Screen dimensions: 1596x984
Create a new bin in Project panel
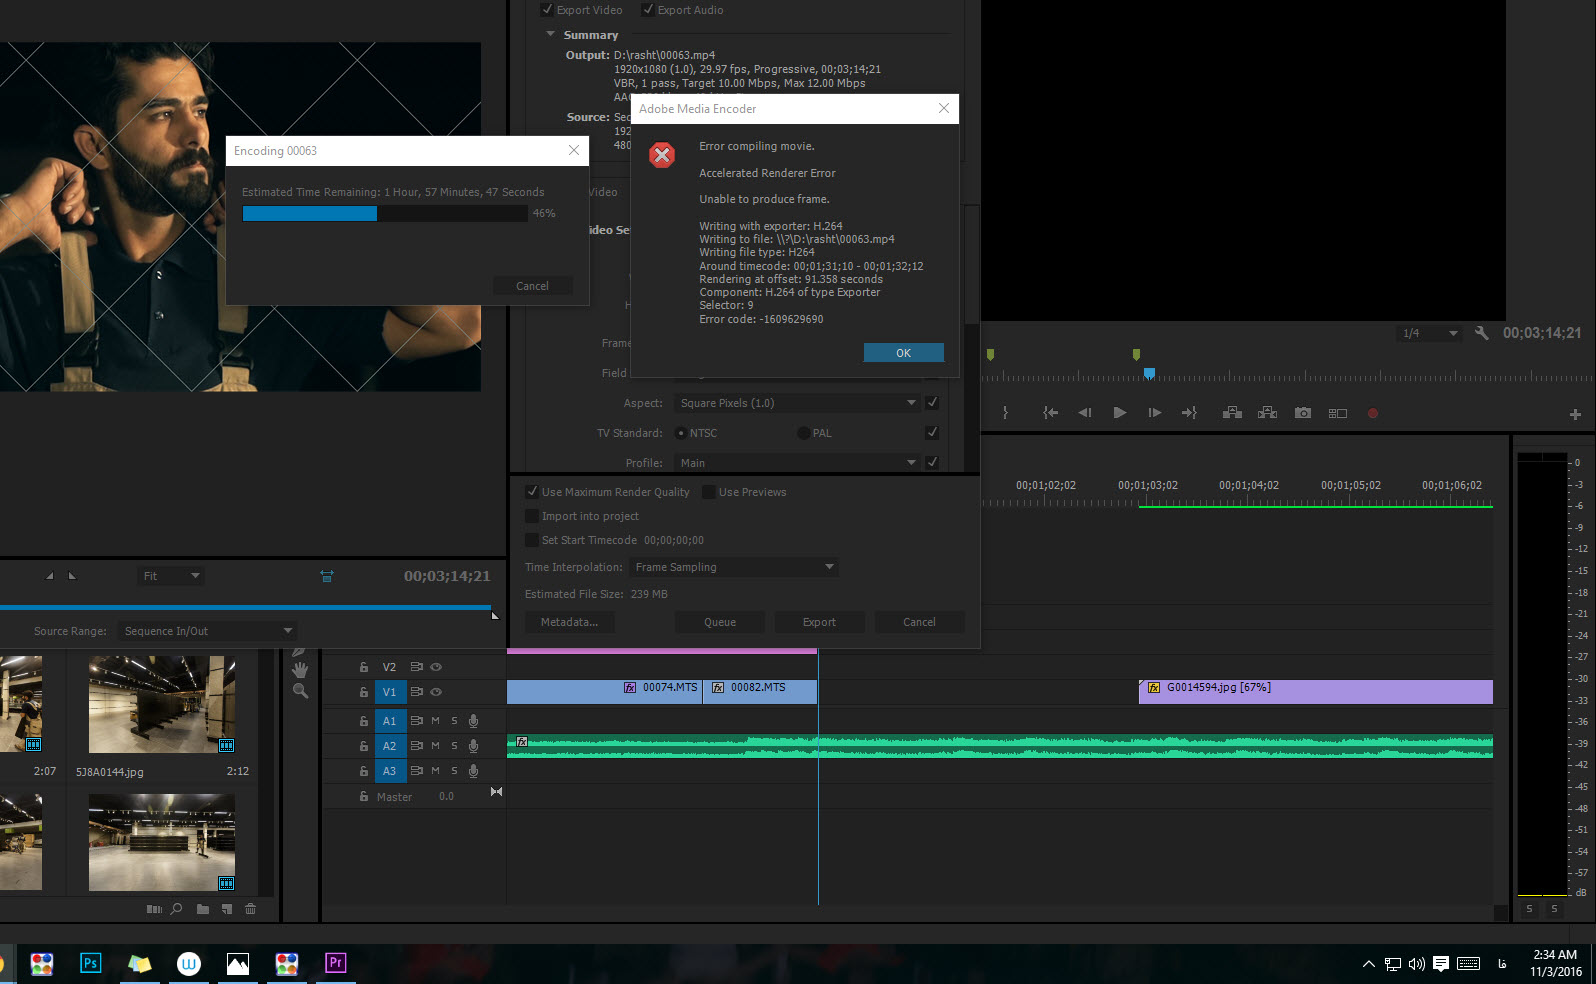click(203, 909)
